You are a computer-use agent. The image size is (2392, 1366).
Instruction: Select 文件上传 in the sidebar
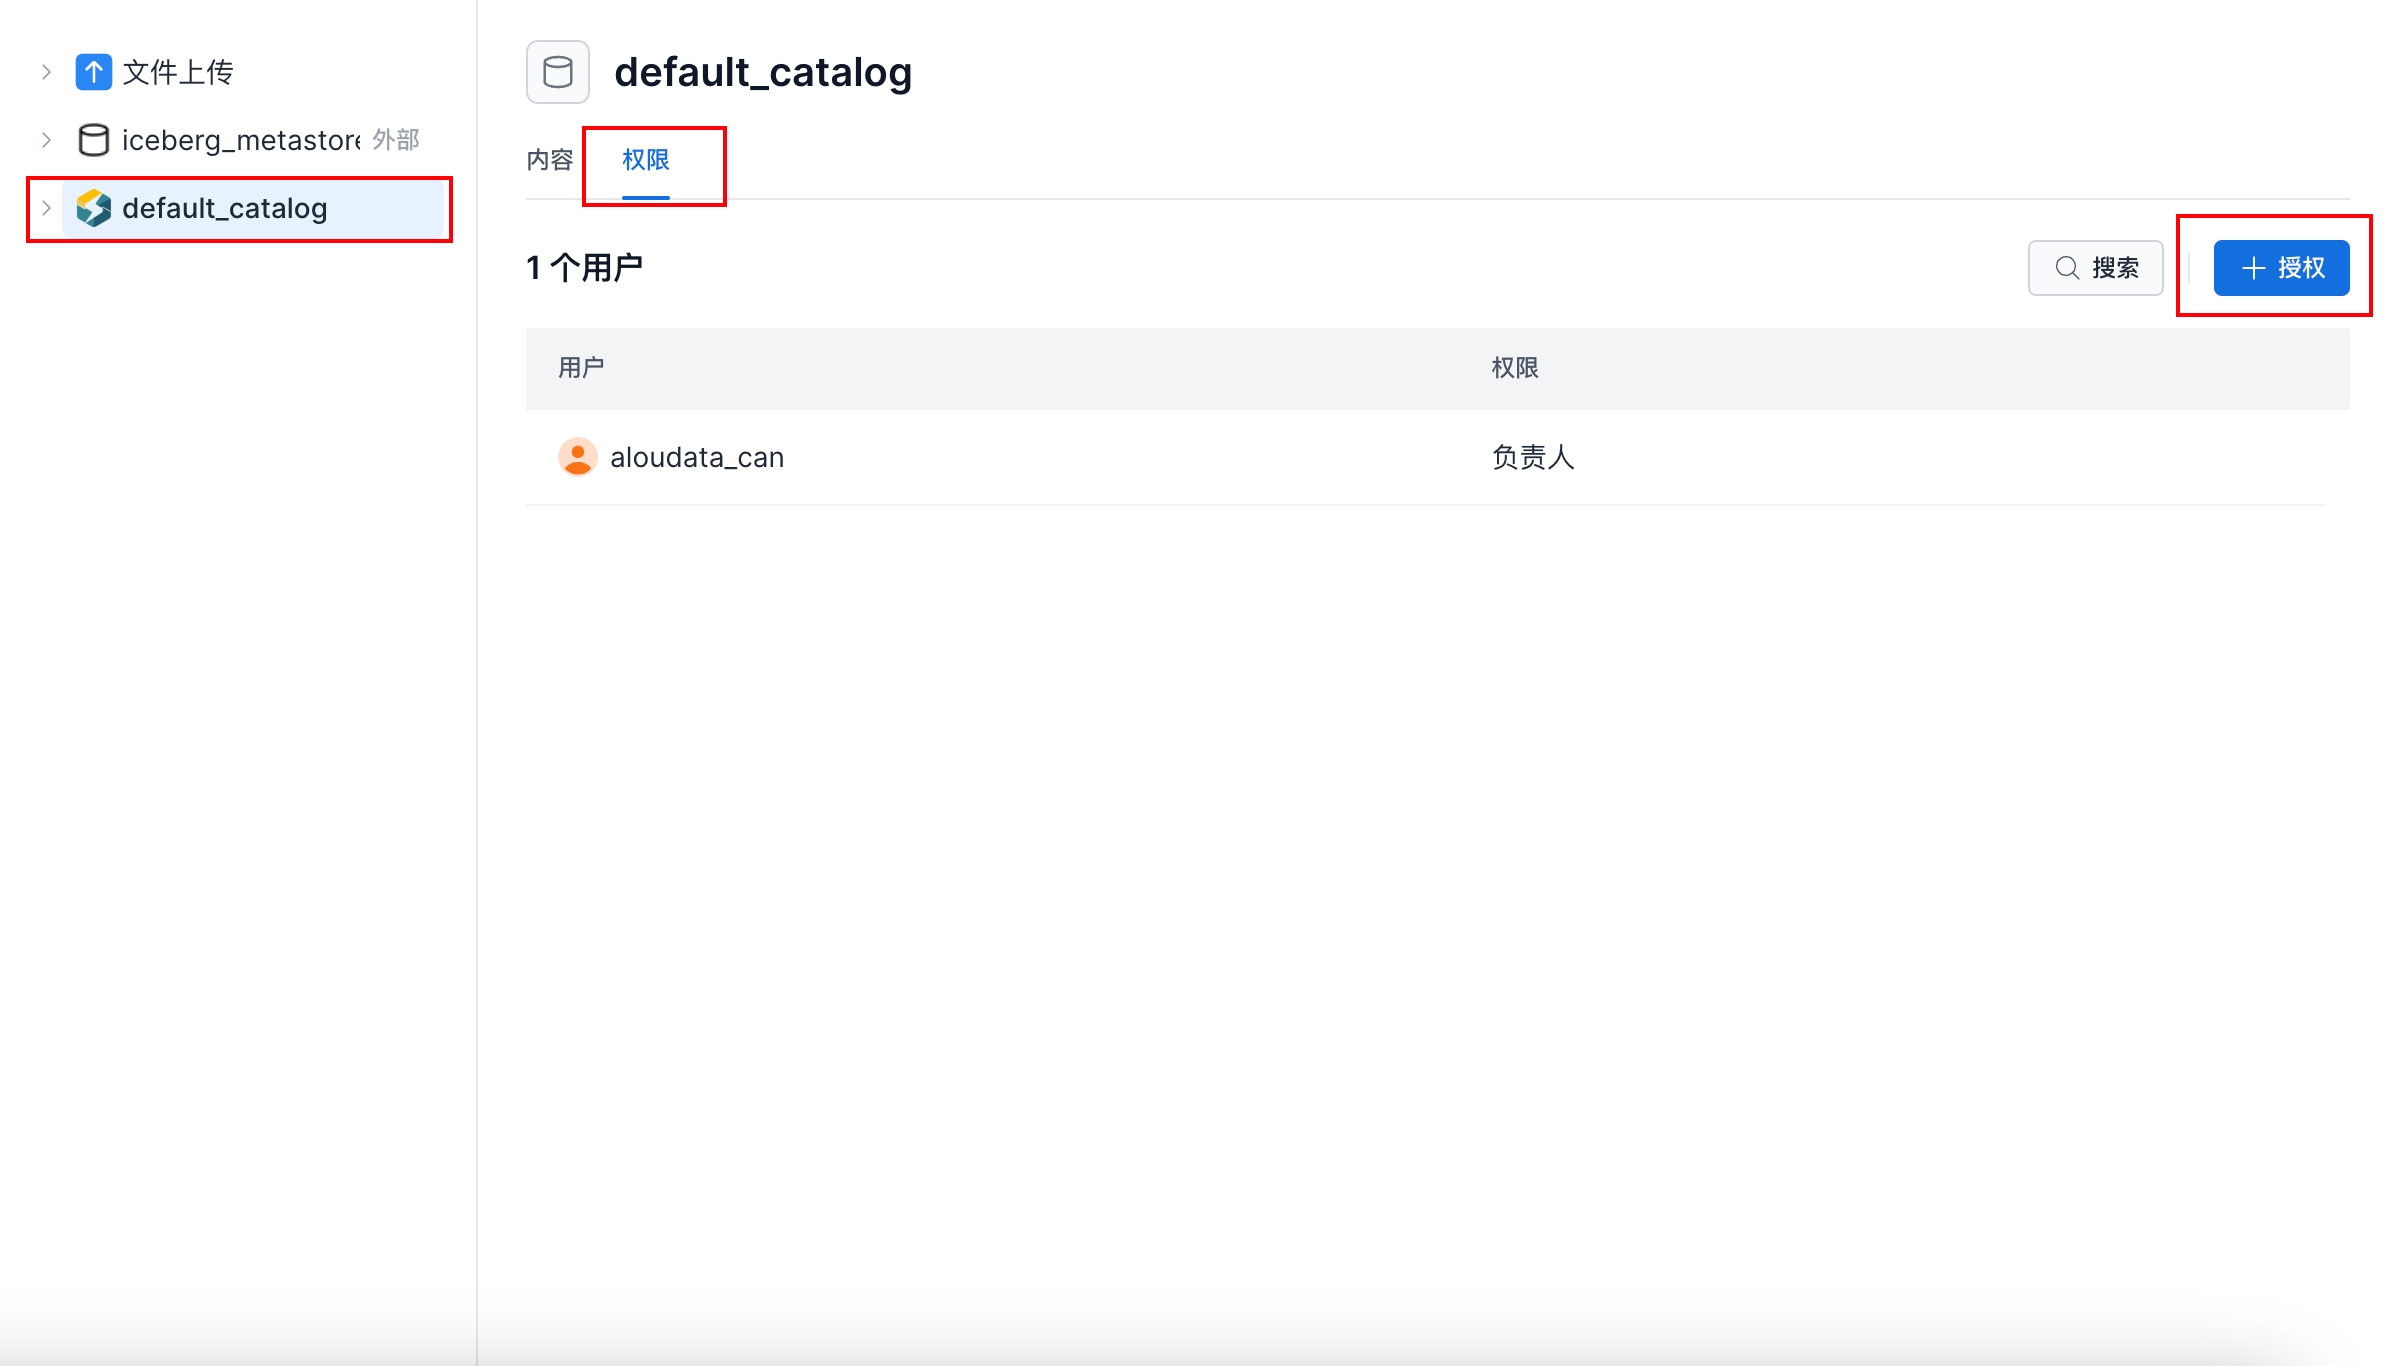(x=178, y=72)
